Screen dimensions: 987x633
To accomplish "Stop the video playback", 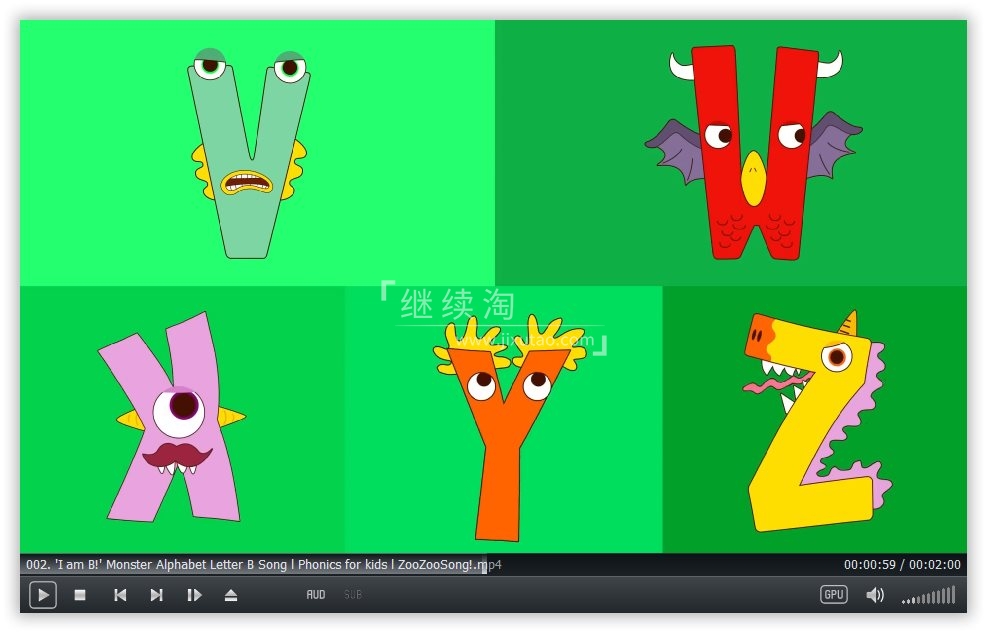I will [80, 595].
